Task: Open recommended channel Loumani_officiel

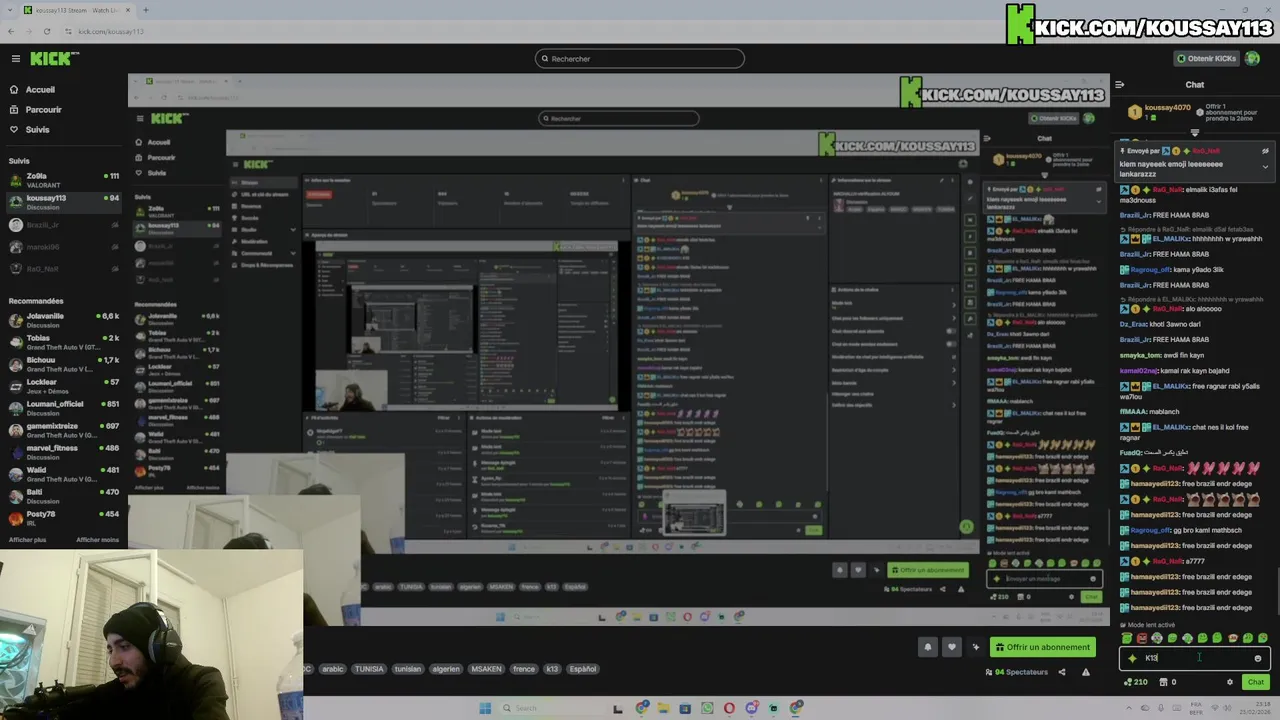Action: pyautogui.click(x=63, y=408)
